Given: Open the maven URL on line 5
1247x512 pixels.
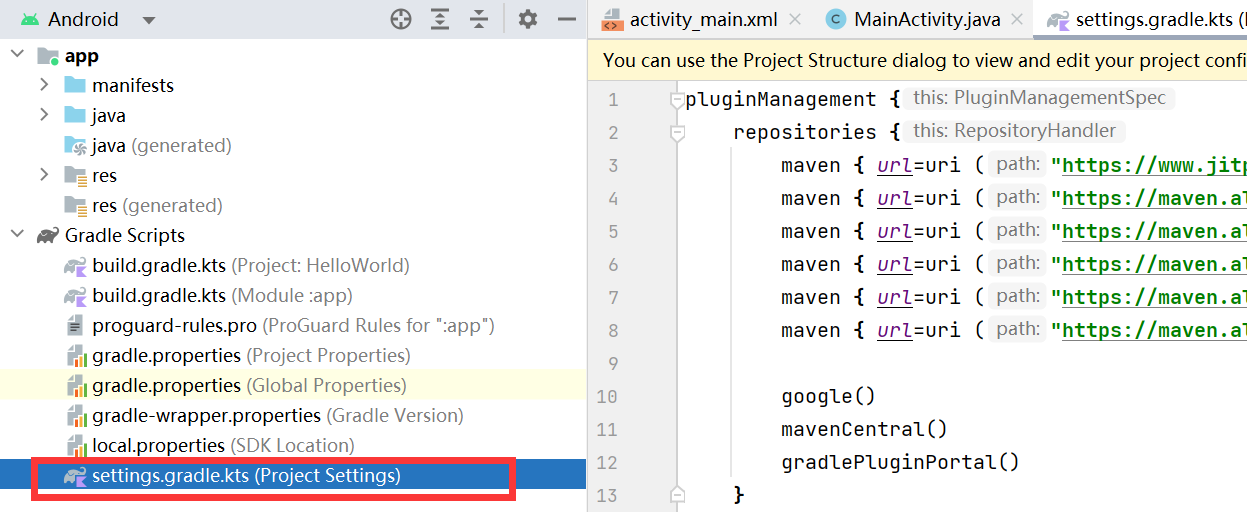Looking at the screenshot, I should click(x=1153, y=231).
